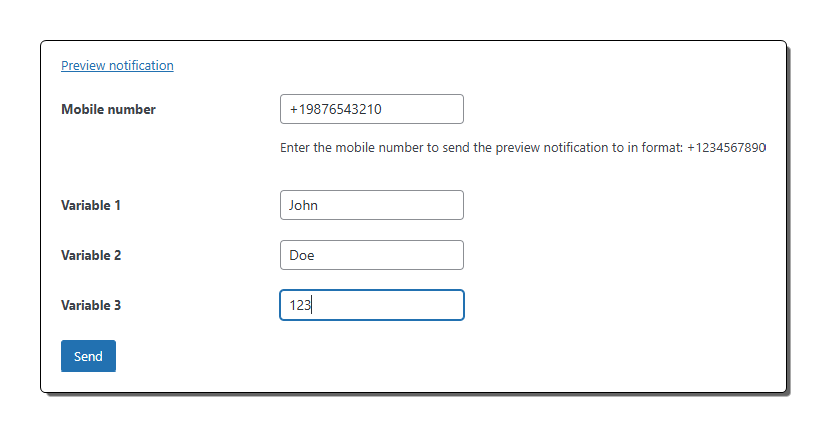Image resolution: width=826 pixels, height=432 pixels.
Task: Place cursor on the typed text "Doe"
Action: pos(302,256)
